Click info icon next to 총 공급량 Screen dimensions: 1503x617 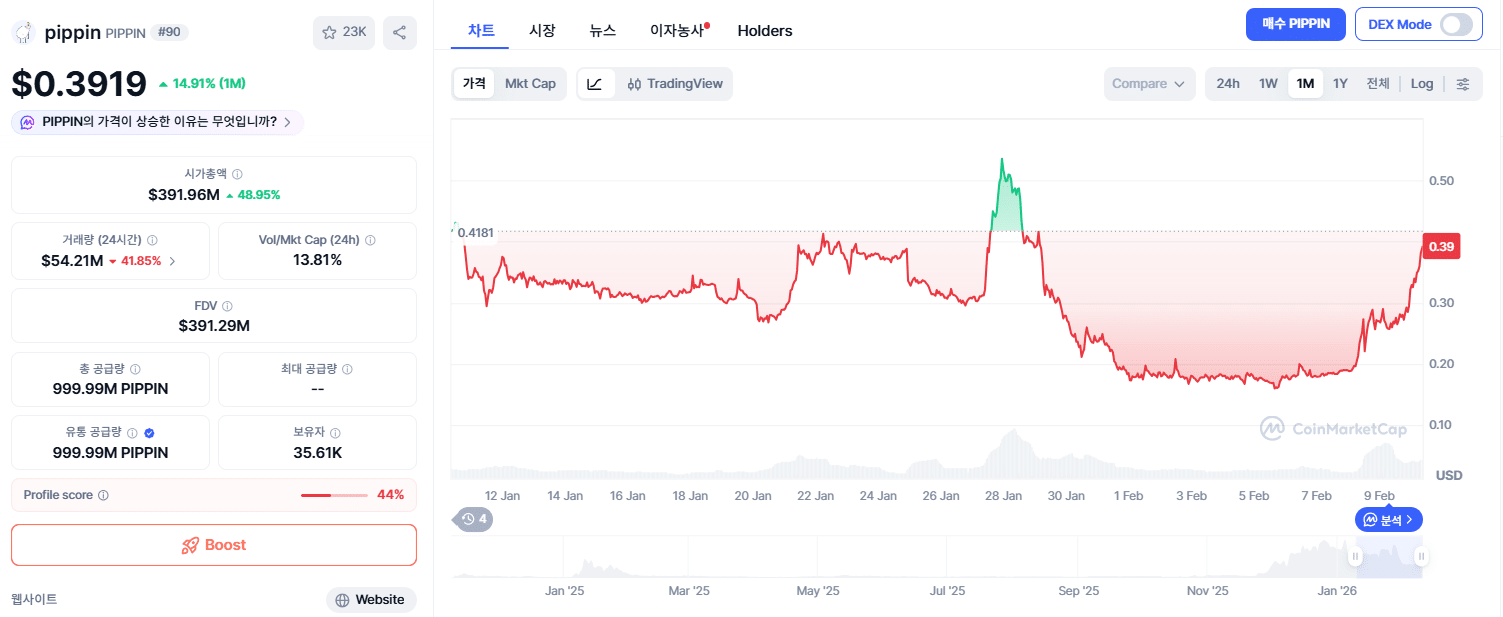pos(135,369)
